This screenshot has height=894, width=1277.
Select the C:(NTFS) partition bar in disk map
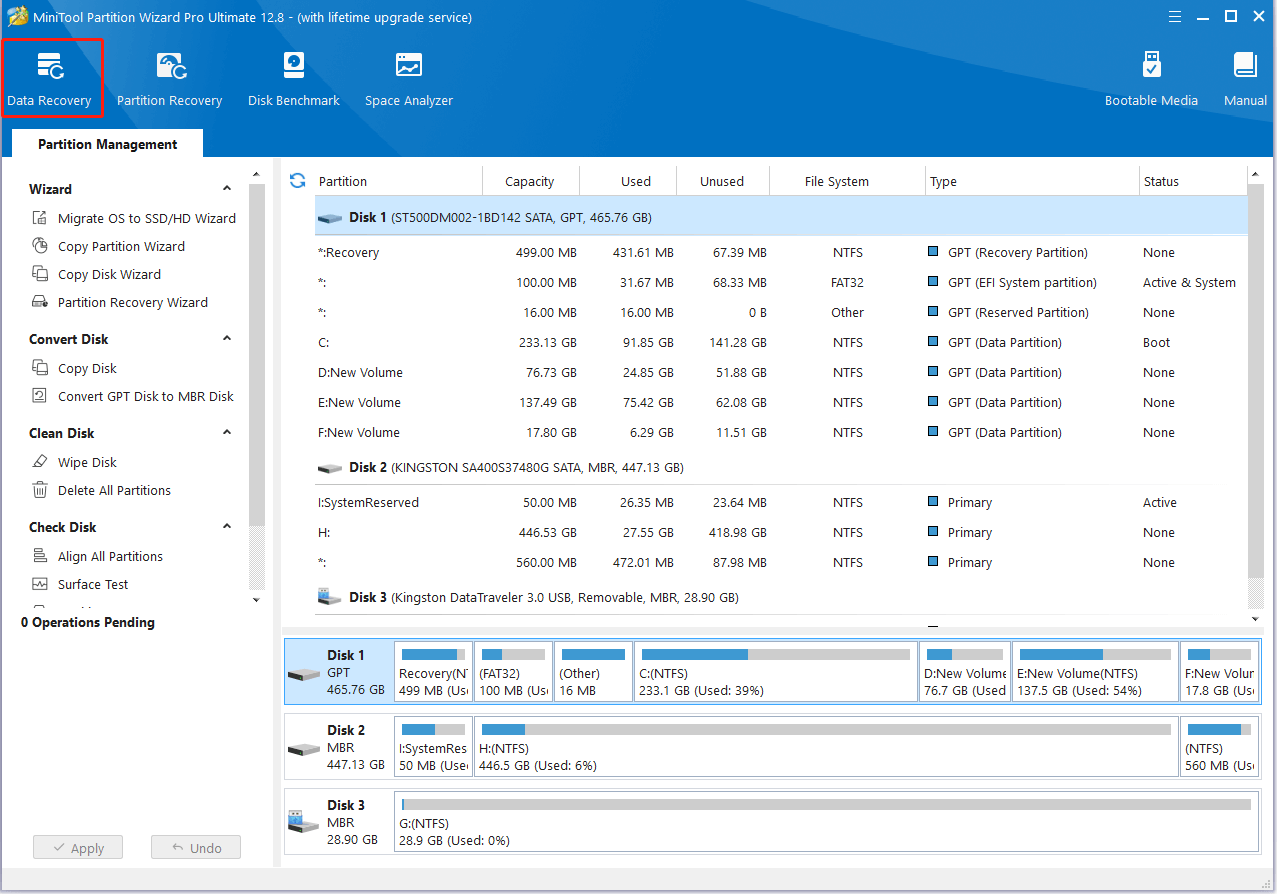(775, 673)
